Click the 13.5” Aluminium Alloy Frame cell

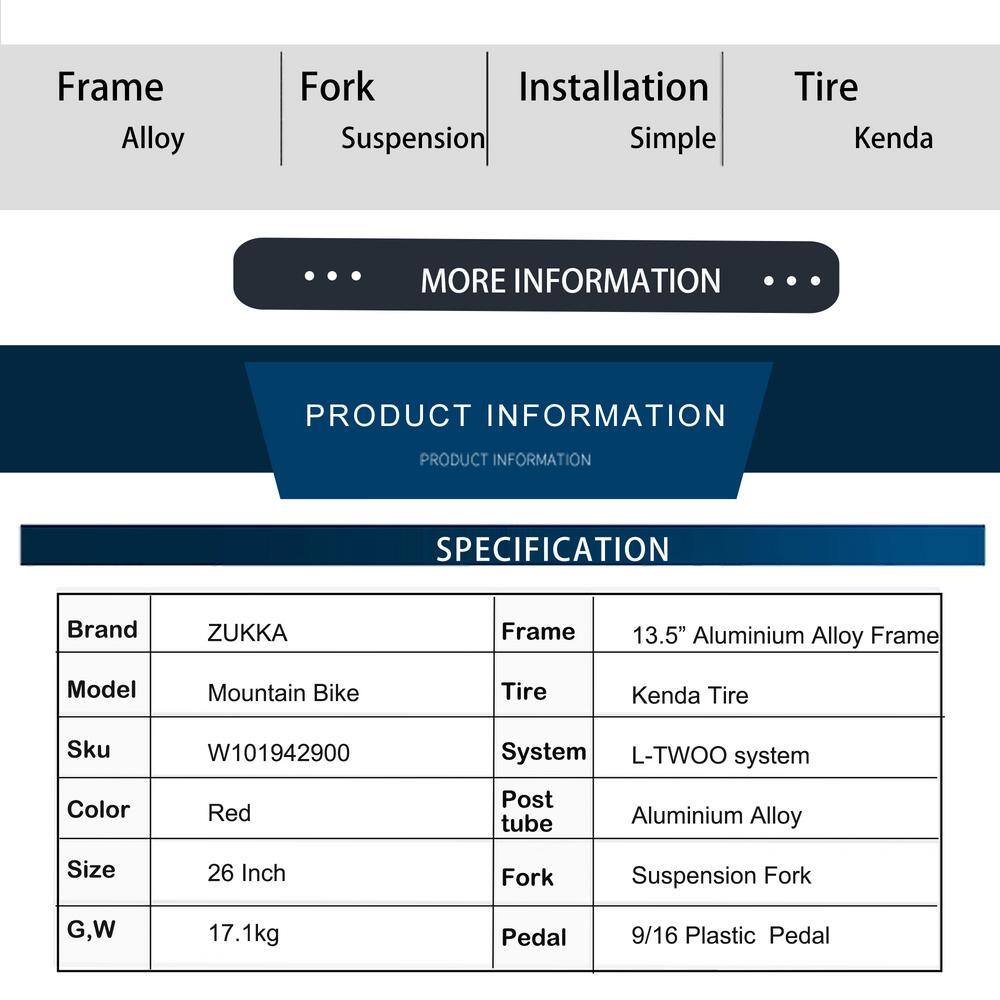coord(767,624)
